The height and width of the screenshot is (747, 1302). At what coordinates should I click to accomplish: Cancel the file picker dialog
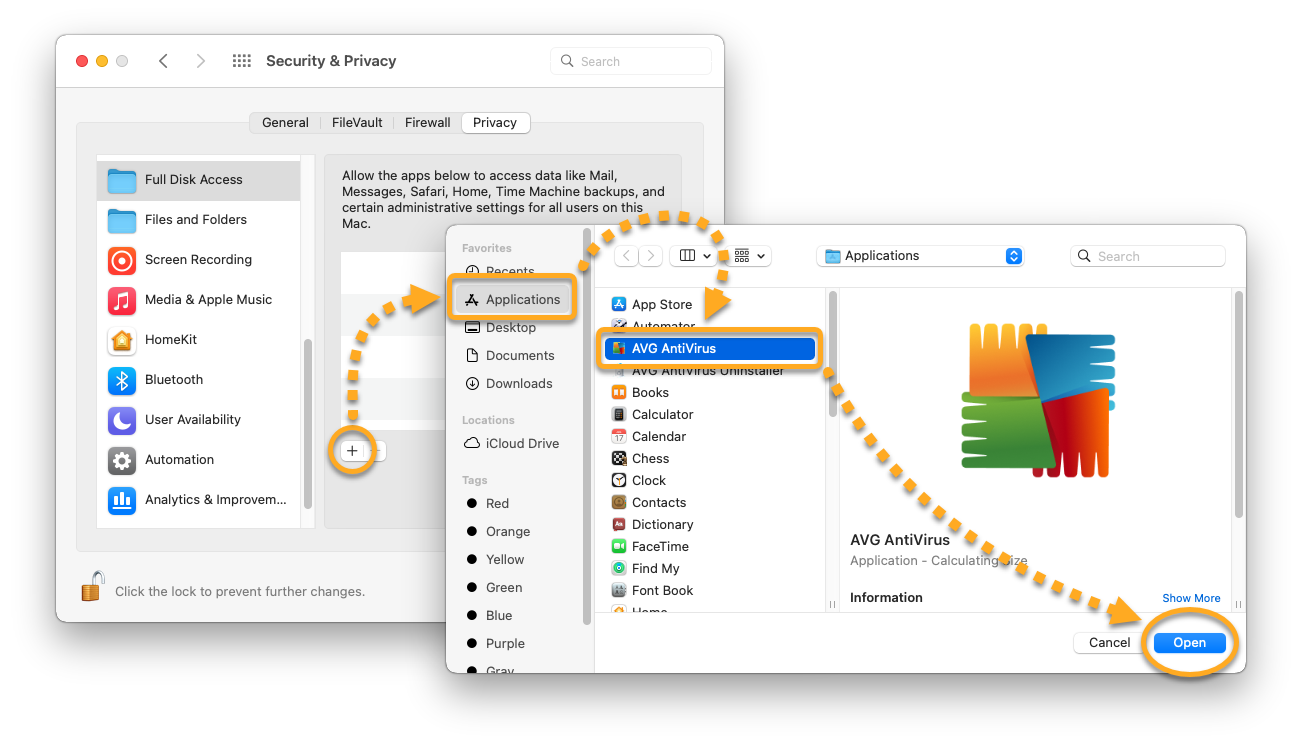click(x=1109, y=643)
